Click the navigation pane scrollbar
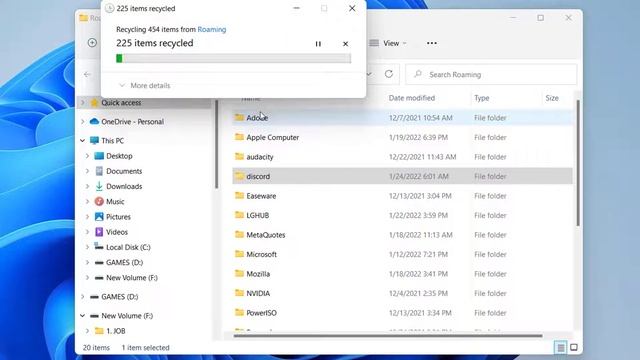Image resolution: width=640 pixels, height=360 pixels. point(216,144)
